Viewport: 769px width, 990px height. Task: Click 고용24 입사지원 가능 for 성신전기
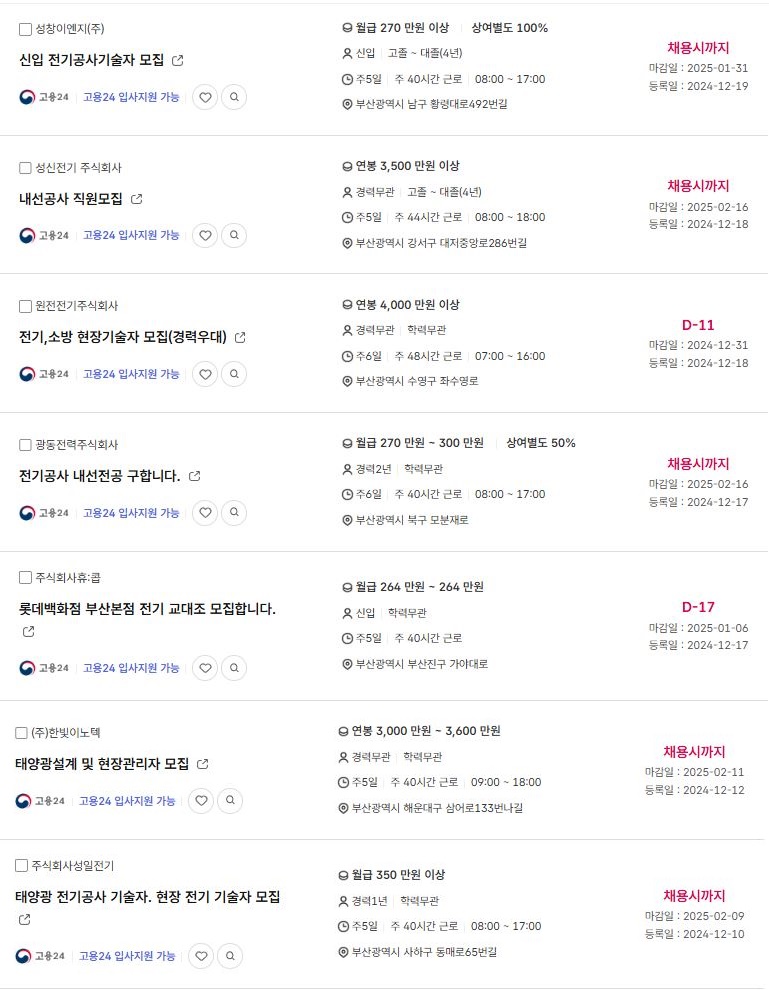pyautogui.click(x=131, y=235)
